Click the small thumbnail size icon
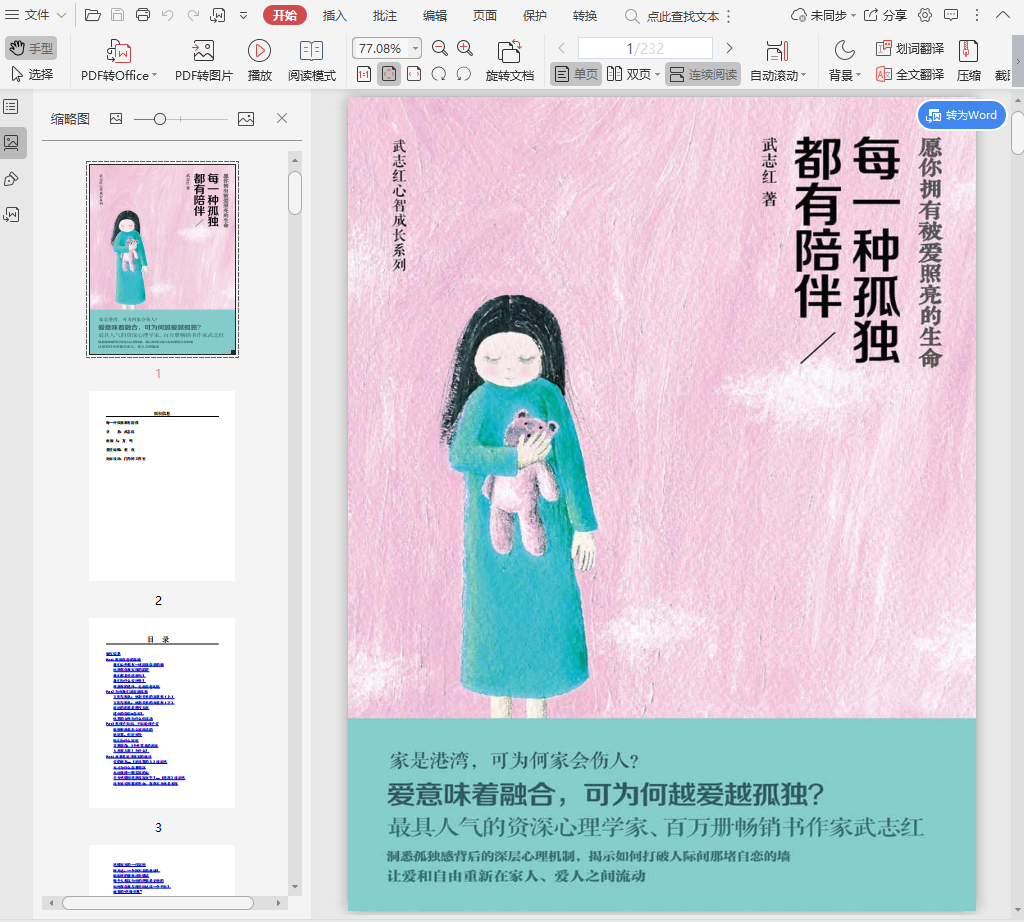The width and height of the screenshot is (1024, 922). [116, 119]
